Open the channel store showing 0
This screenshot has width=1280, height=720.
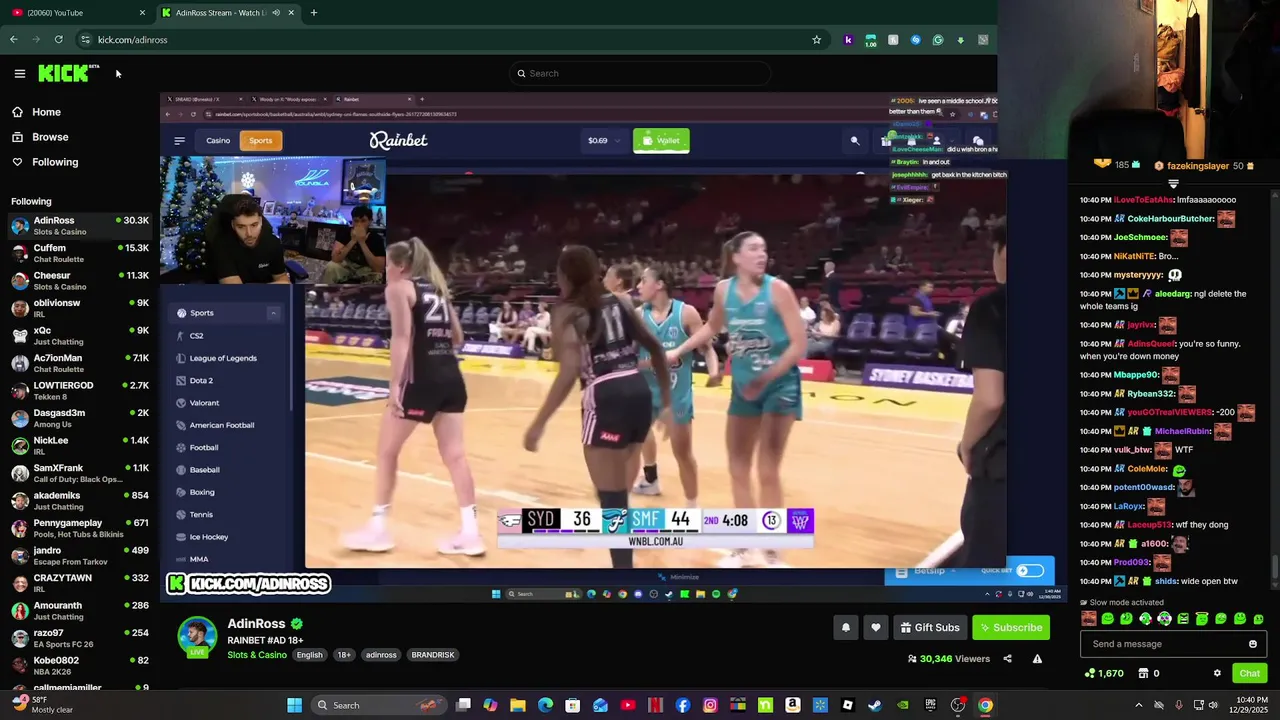pos(1149,674)
